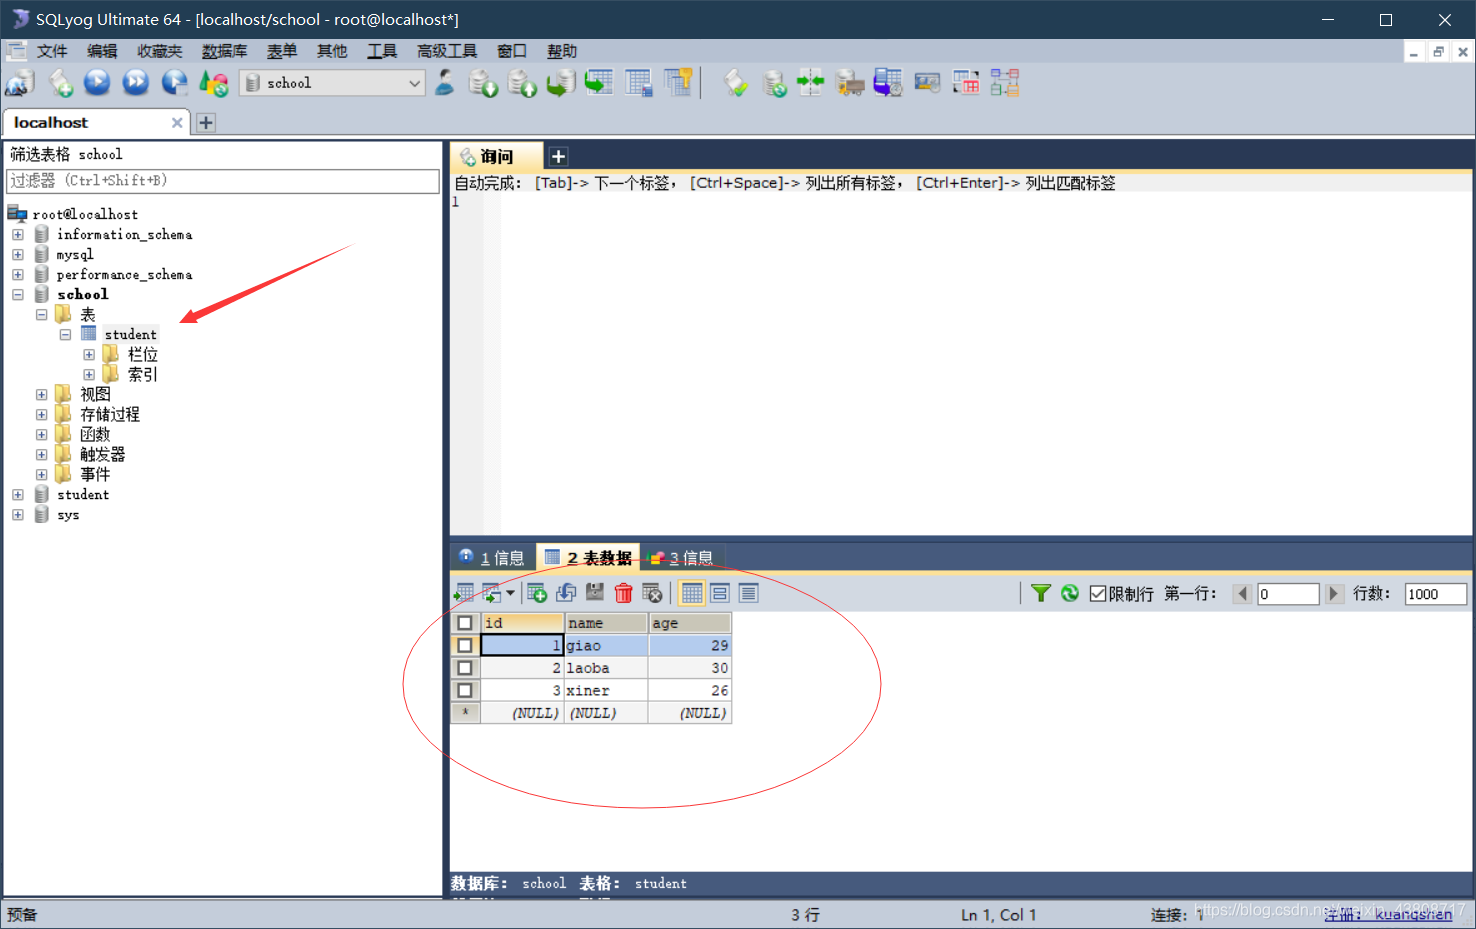Click the insert new row icon in table data toolbar
This screenshot has height=929, width=1476.
tap(537, 593)
